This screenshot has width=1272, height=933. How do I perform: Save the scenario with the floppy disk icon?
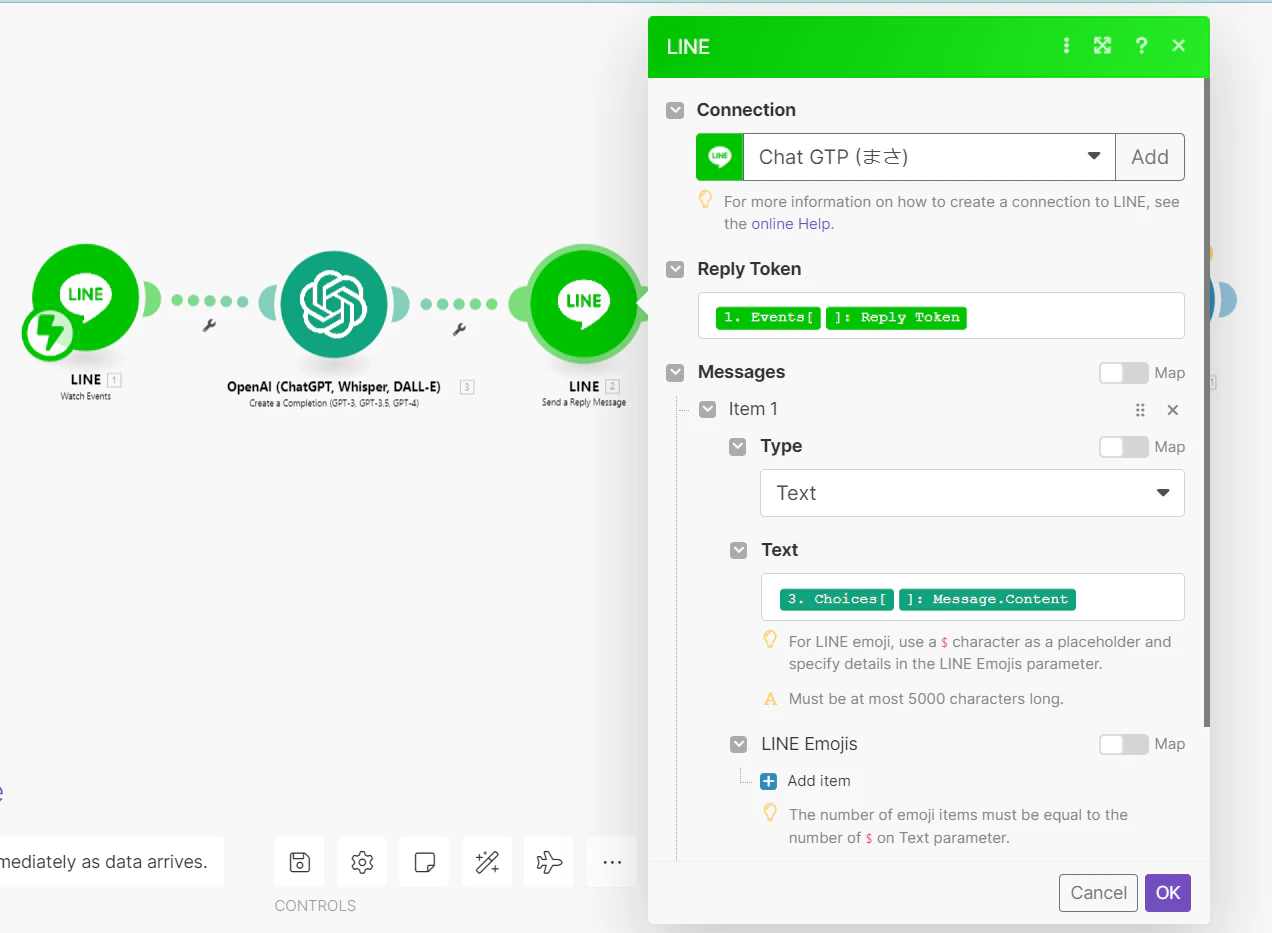click(299, 862)
